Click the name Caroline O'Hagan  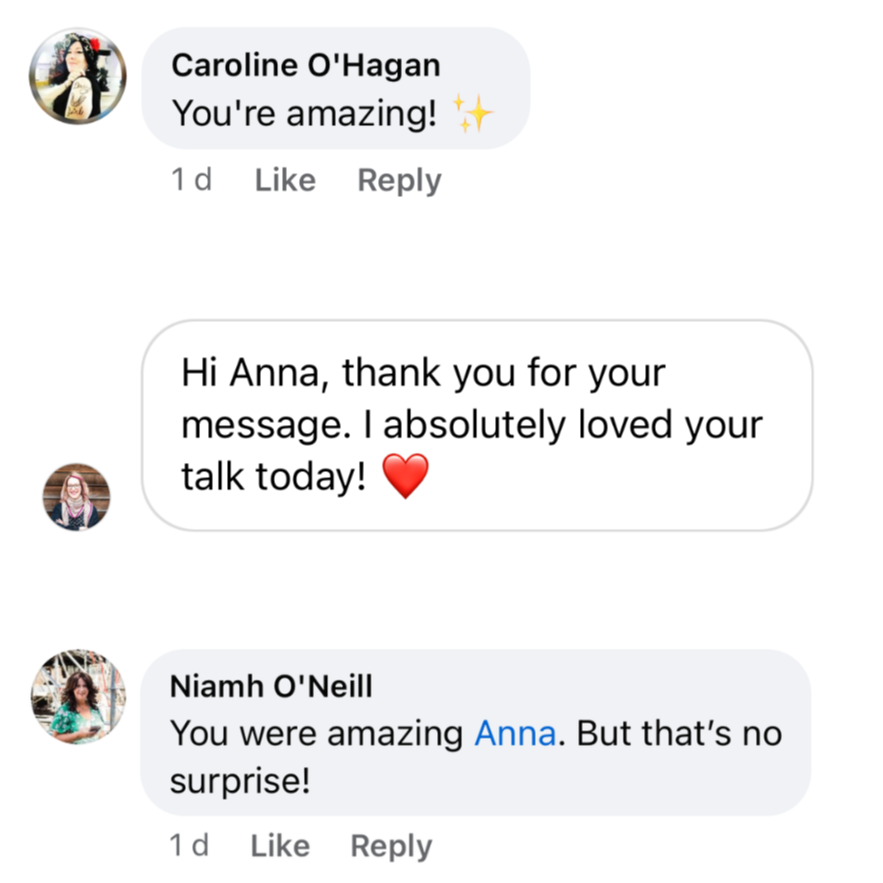tap(306, 65)
